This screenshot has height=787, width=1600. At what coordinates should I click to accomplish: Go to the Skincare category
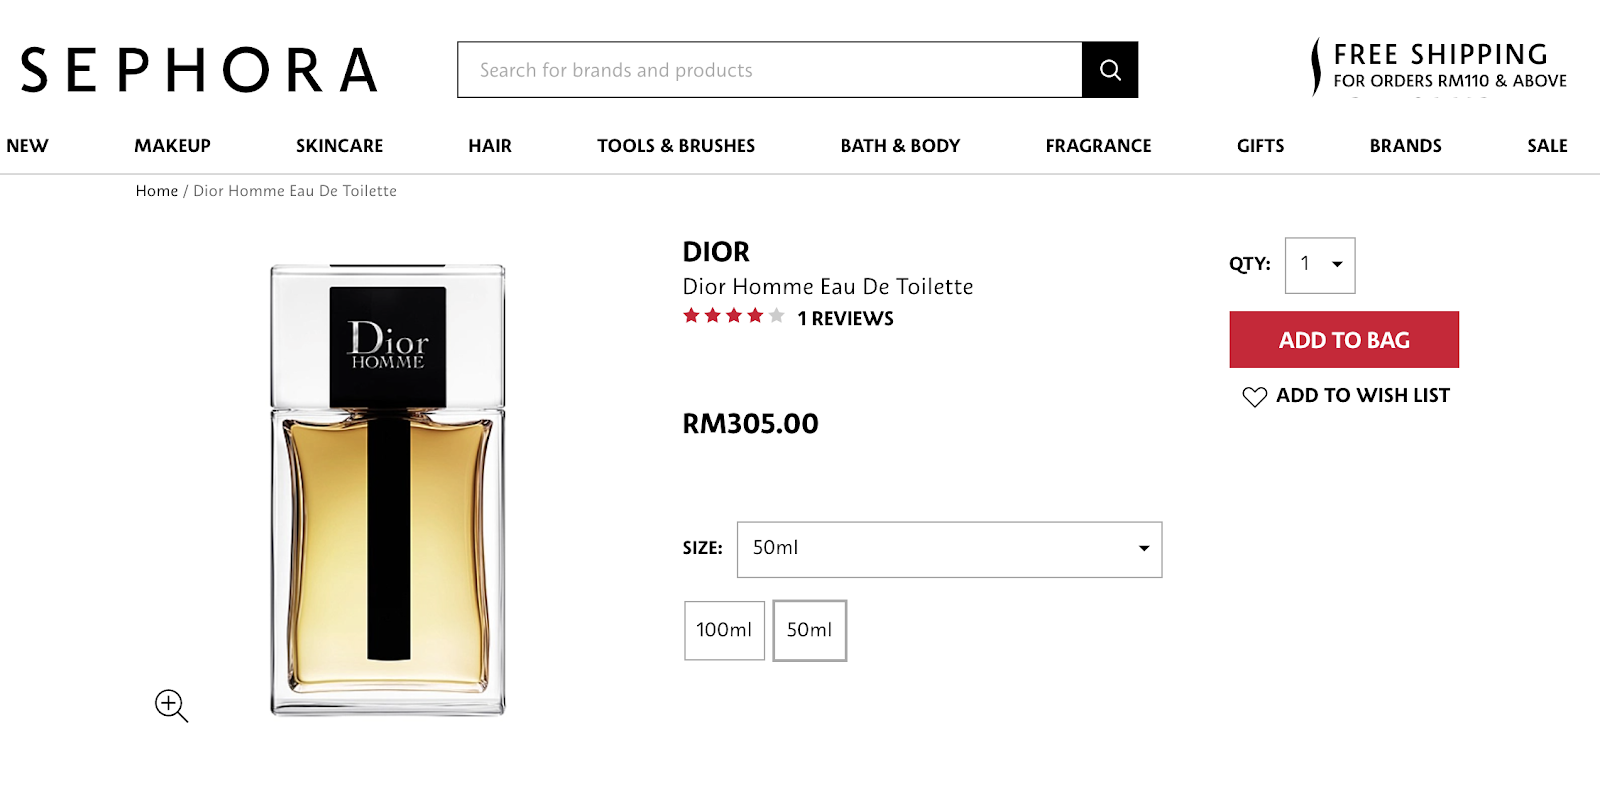tap(339, 146)
